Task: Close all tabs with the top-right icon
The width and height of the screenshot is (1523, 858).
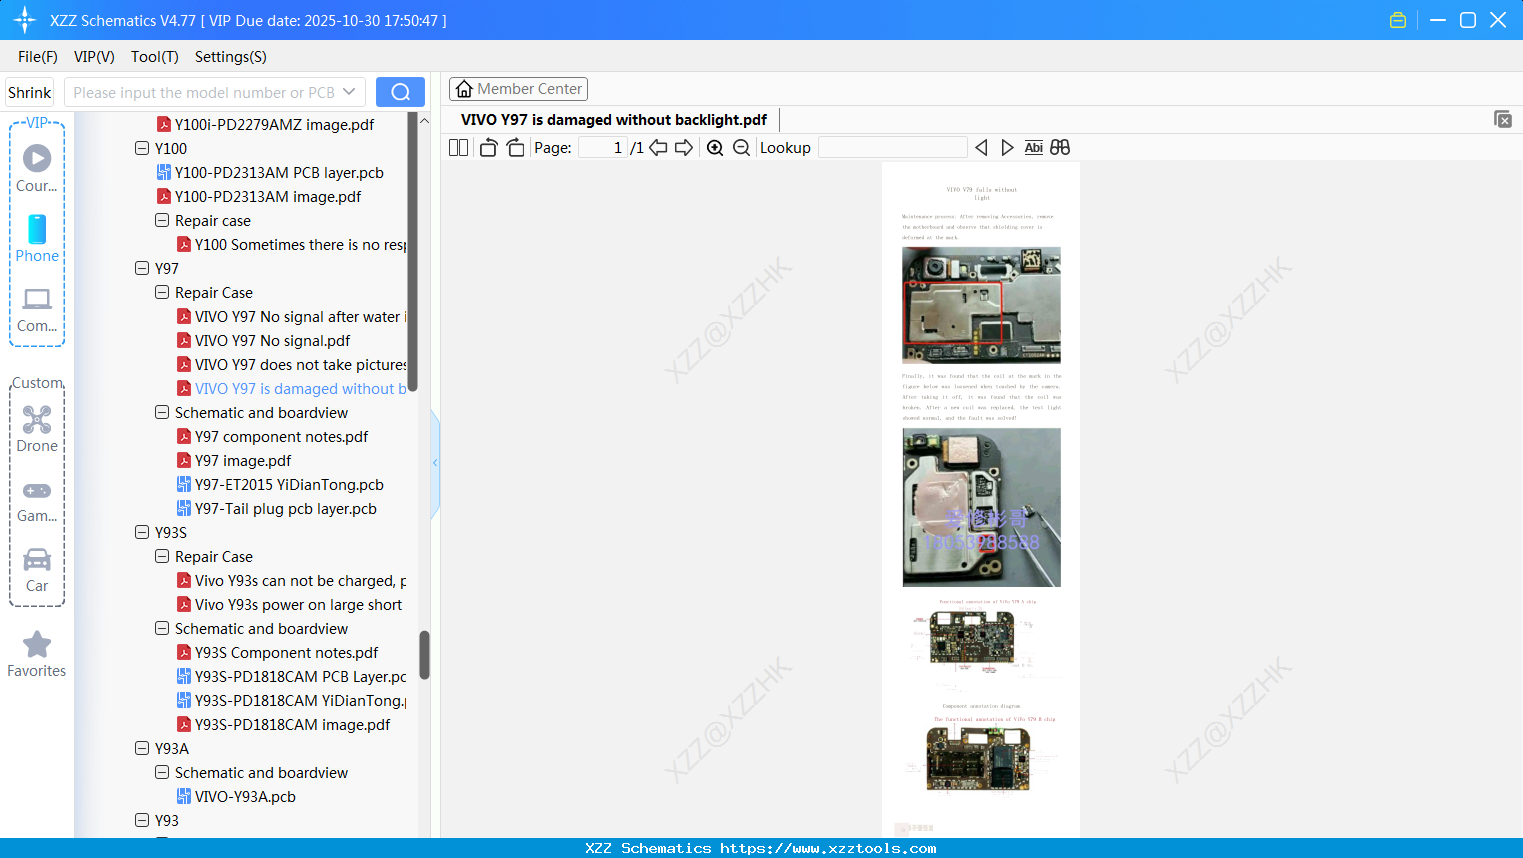Action: pos(1503,119)
